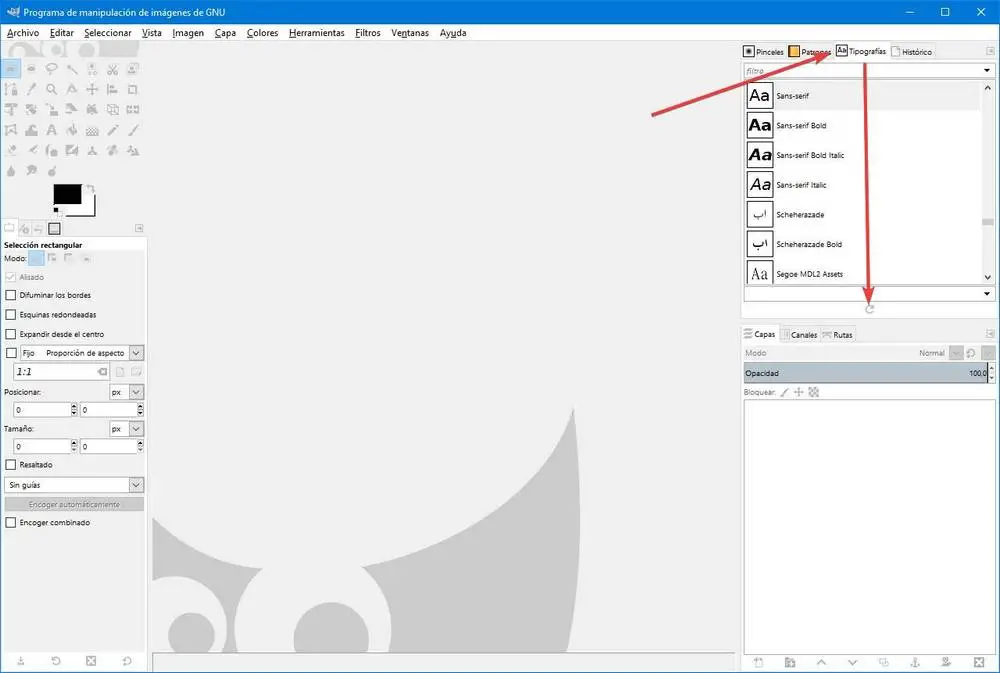Select the Scheherazade Bold font
This screenshot has width=1000, height=673.
[863, 244]
